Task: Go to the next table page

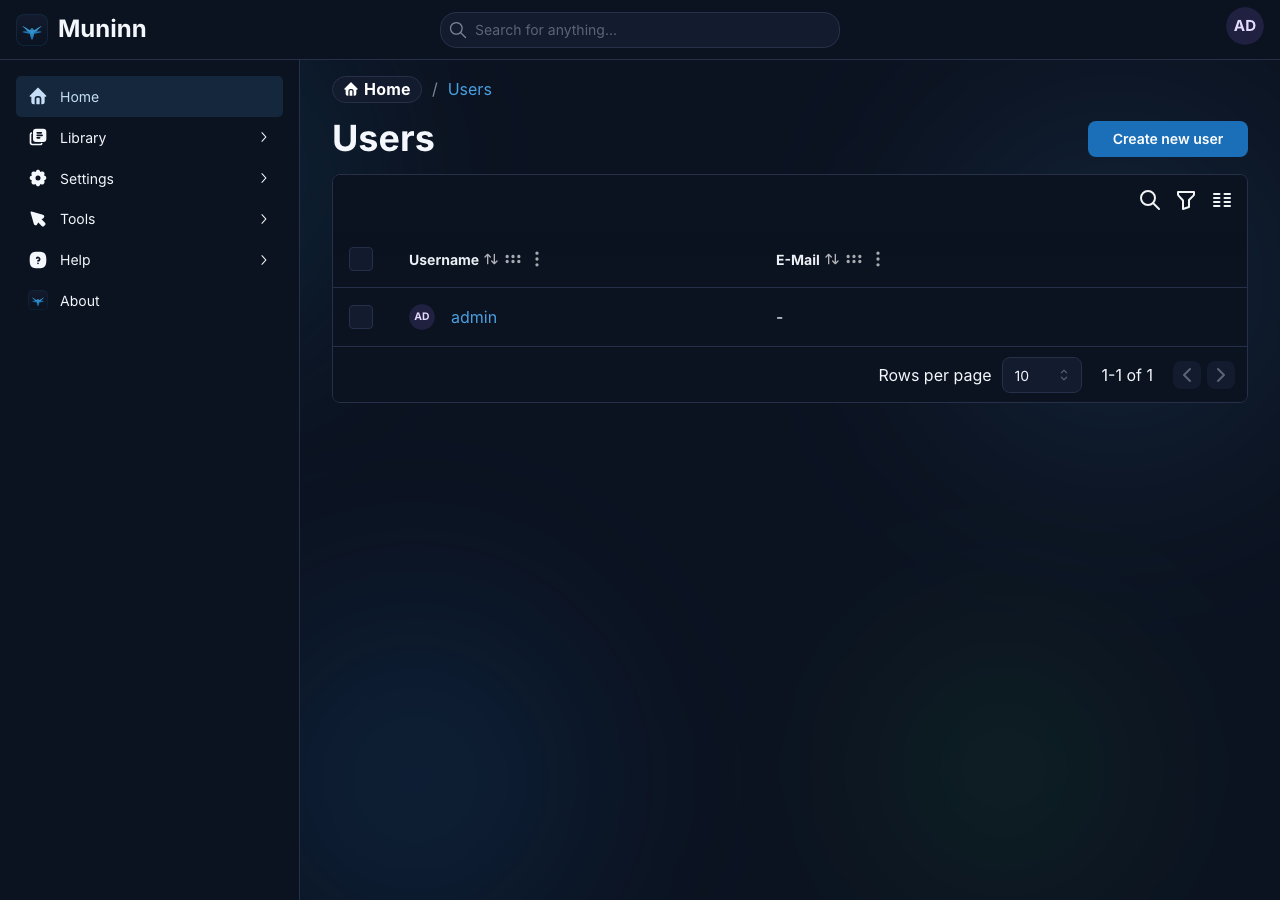Action: 1221,375
